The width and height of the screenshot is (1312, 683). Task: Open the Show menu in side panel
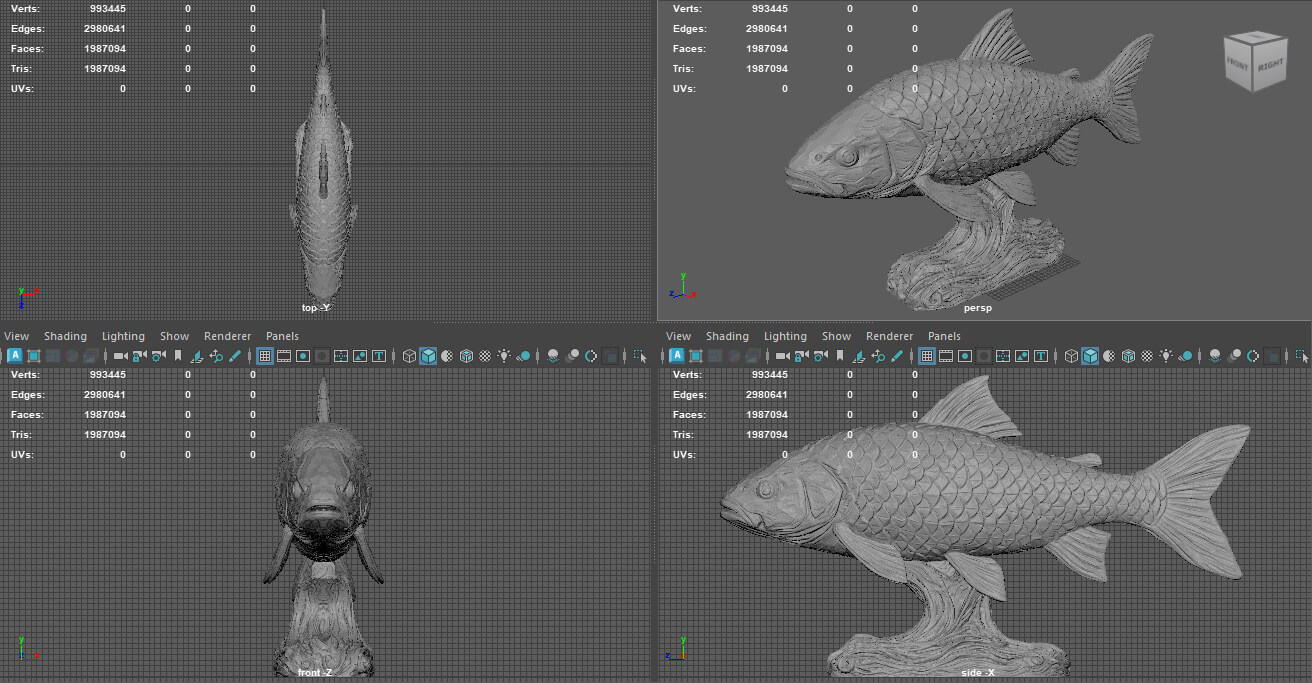point(836,336)
